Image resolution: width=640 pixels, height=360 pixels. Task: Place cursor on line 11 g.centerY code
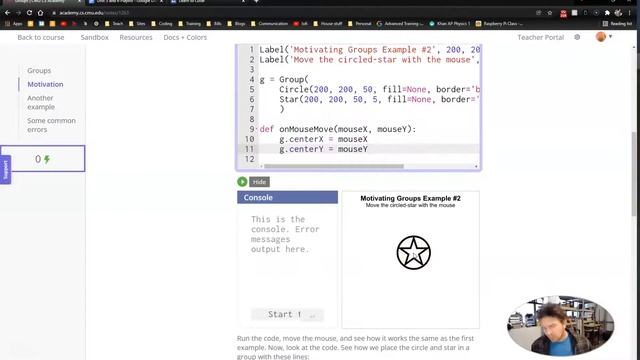[323, 149]
